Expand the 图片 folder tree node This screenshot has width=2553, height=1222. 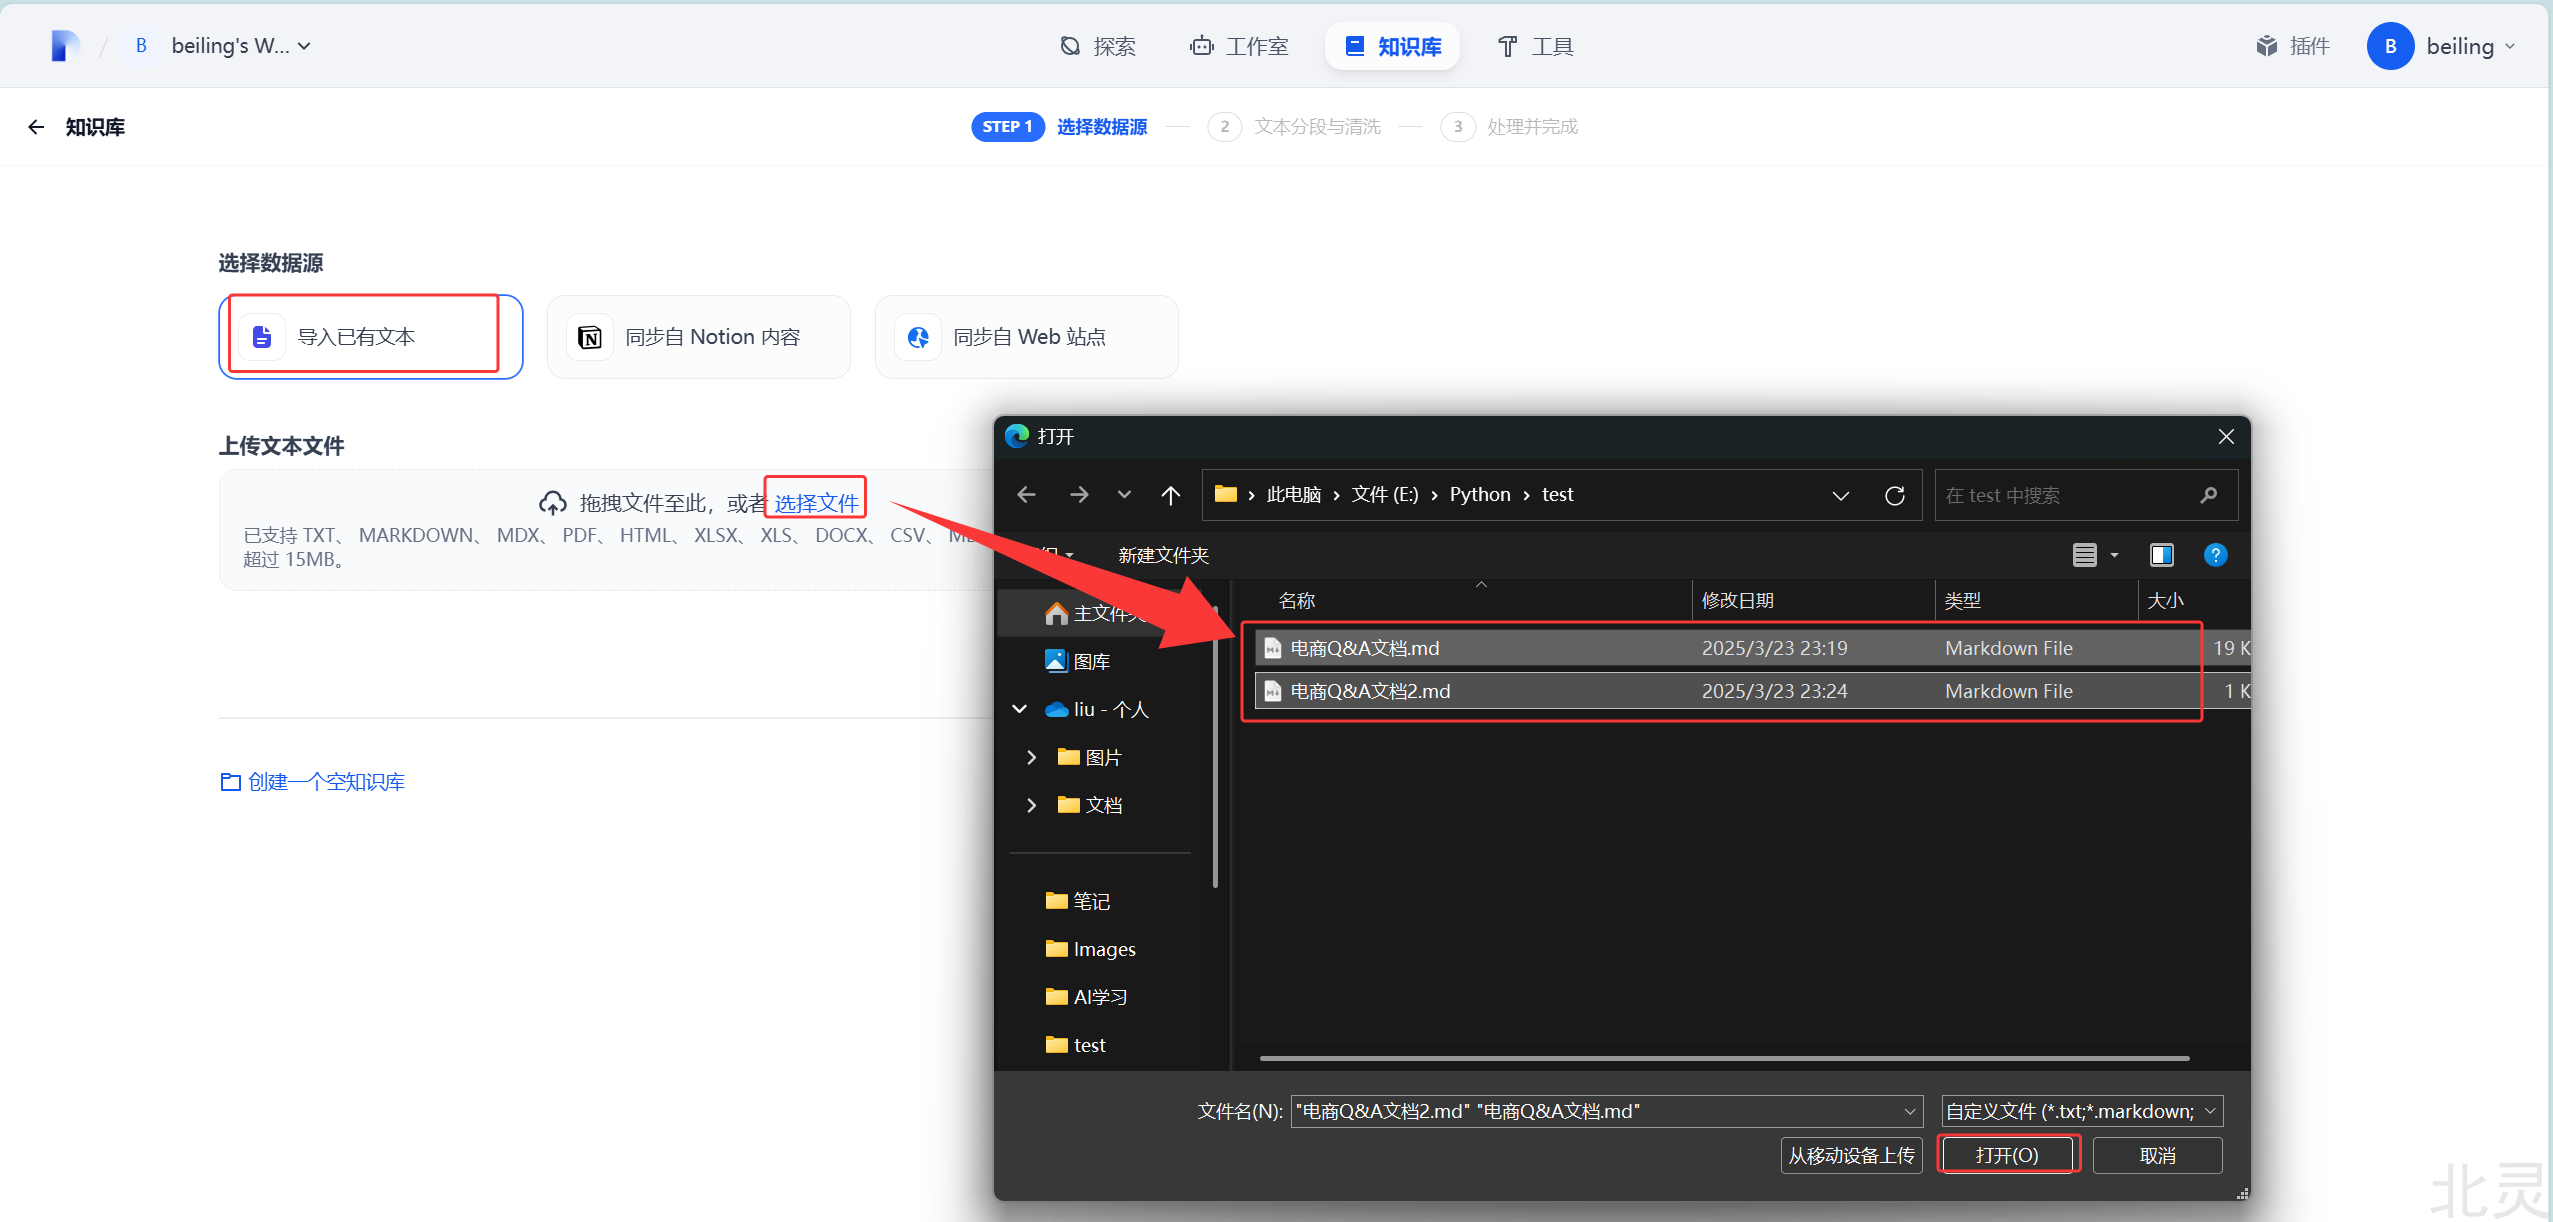click(1031, 757)
